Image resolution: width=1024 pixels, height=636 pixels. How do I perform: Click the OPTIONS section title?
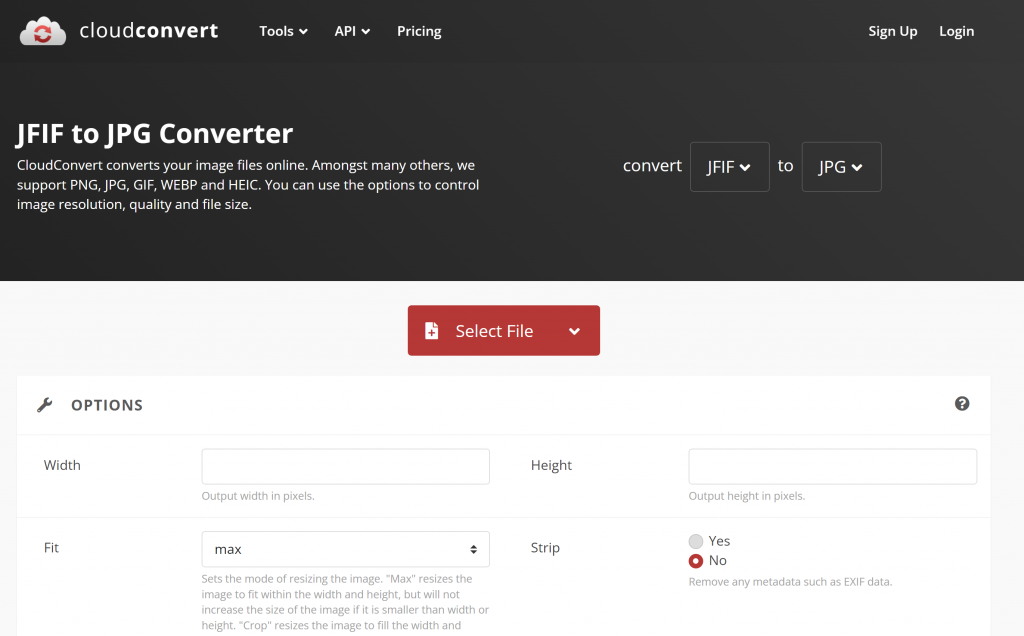[x=107, y=405]
